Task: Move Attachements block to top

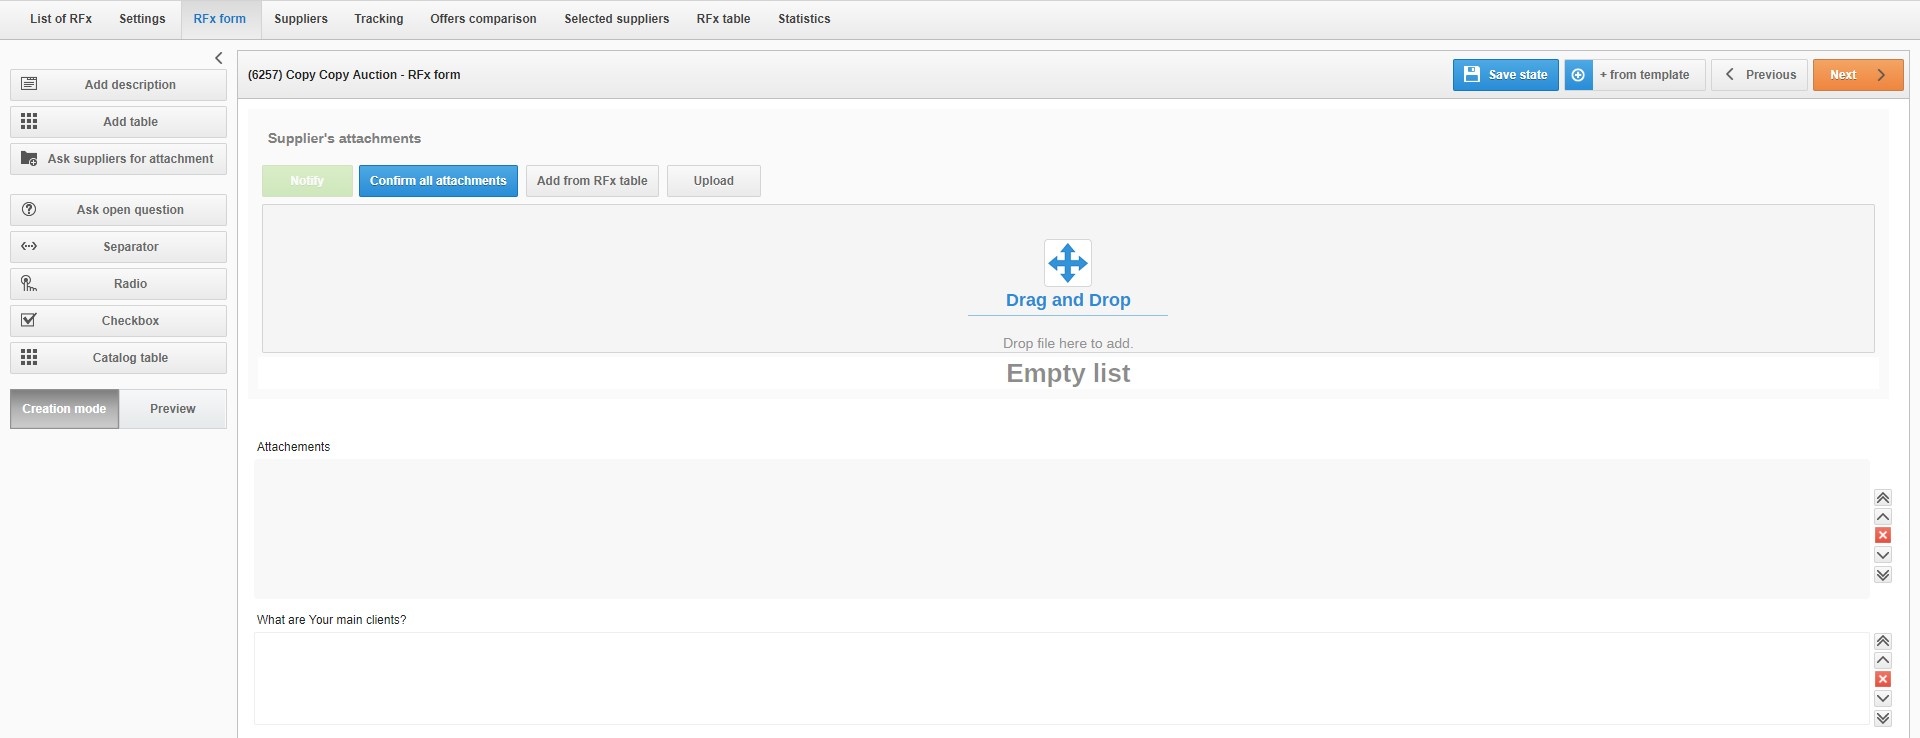Action: (x=1883, y=498)
